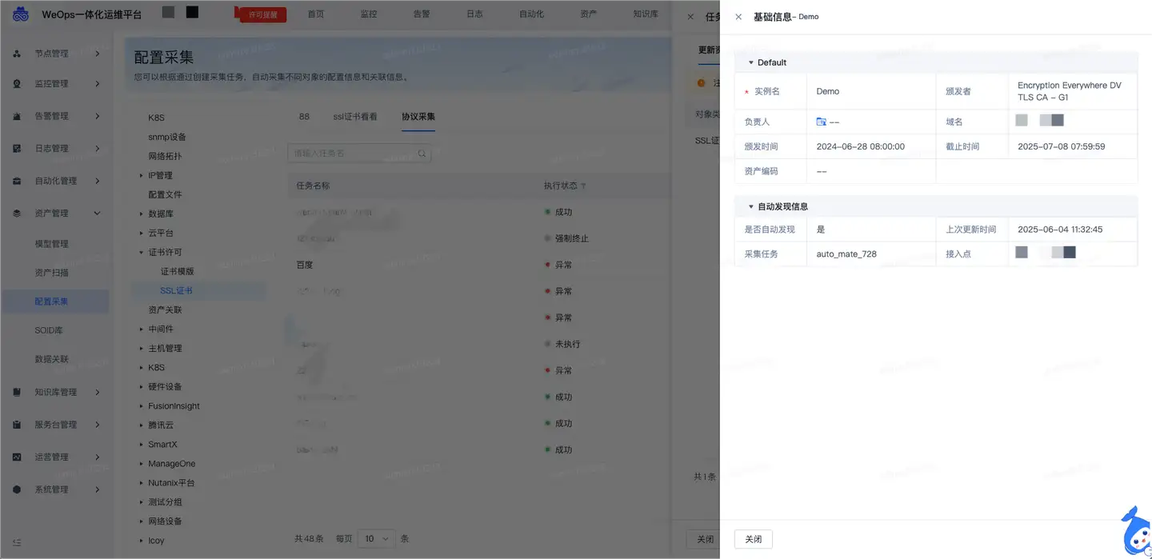Open 数据关联 in the sidebar submenu

point(51,360)
